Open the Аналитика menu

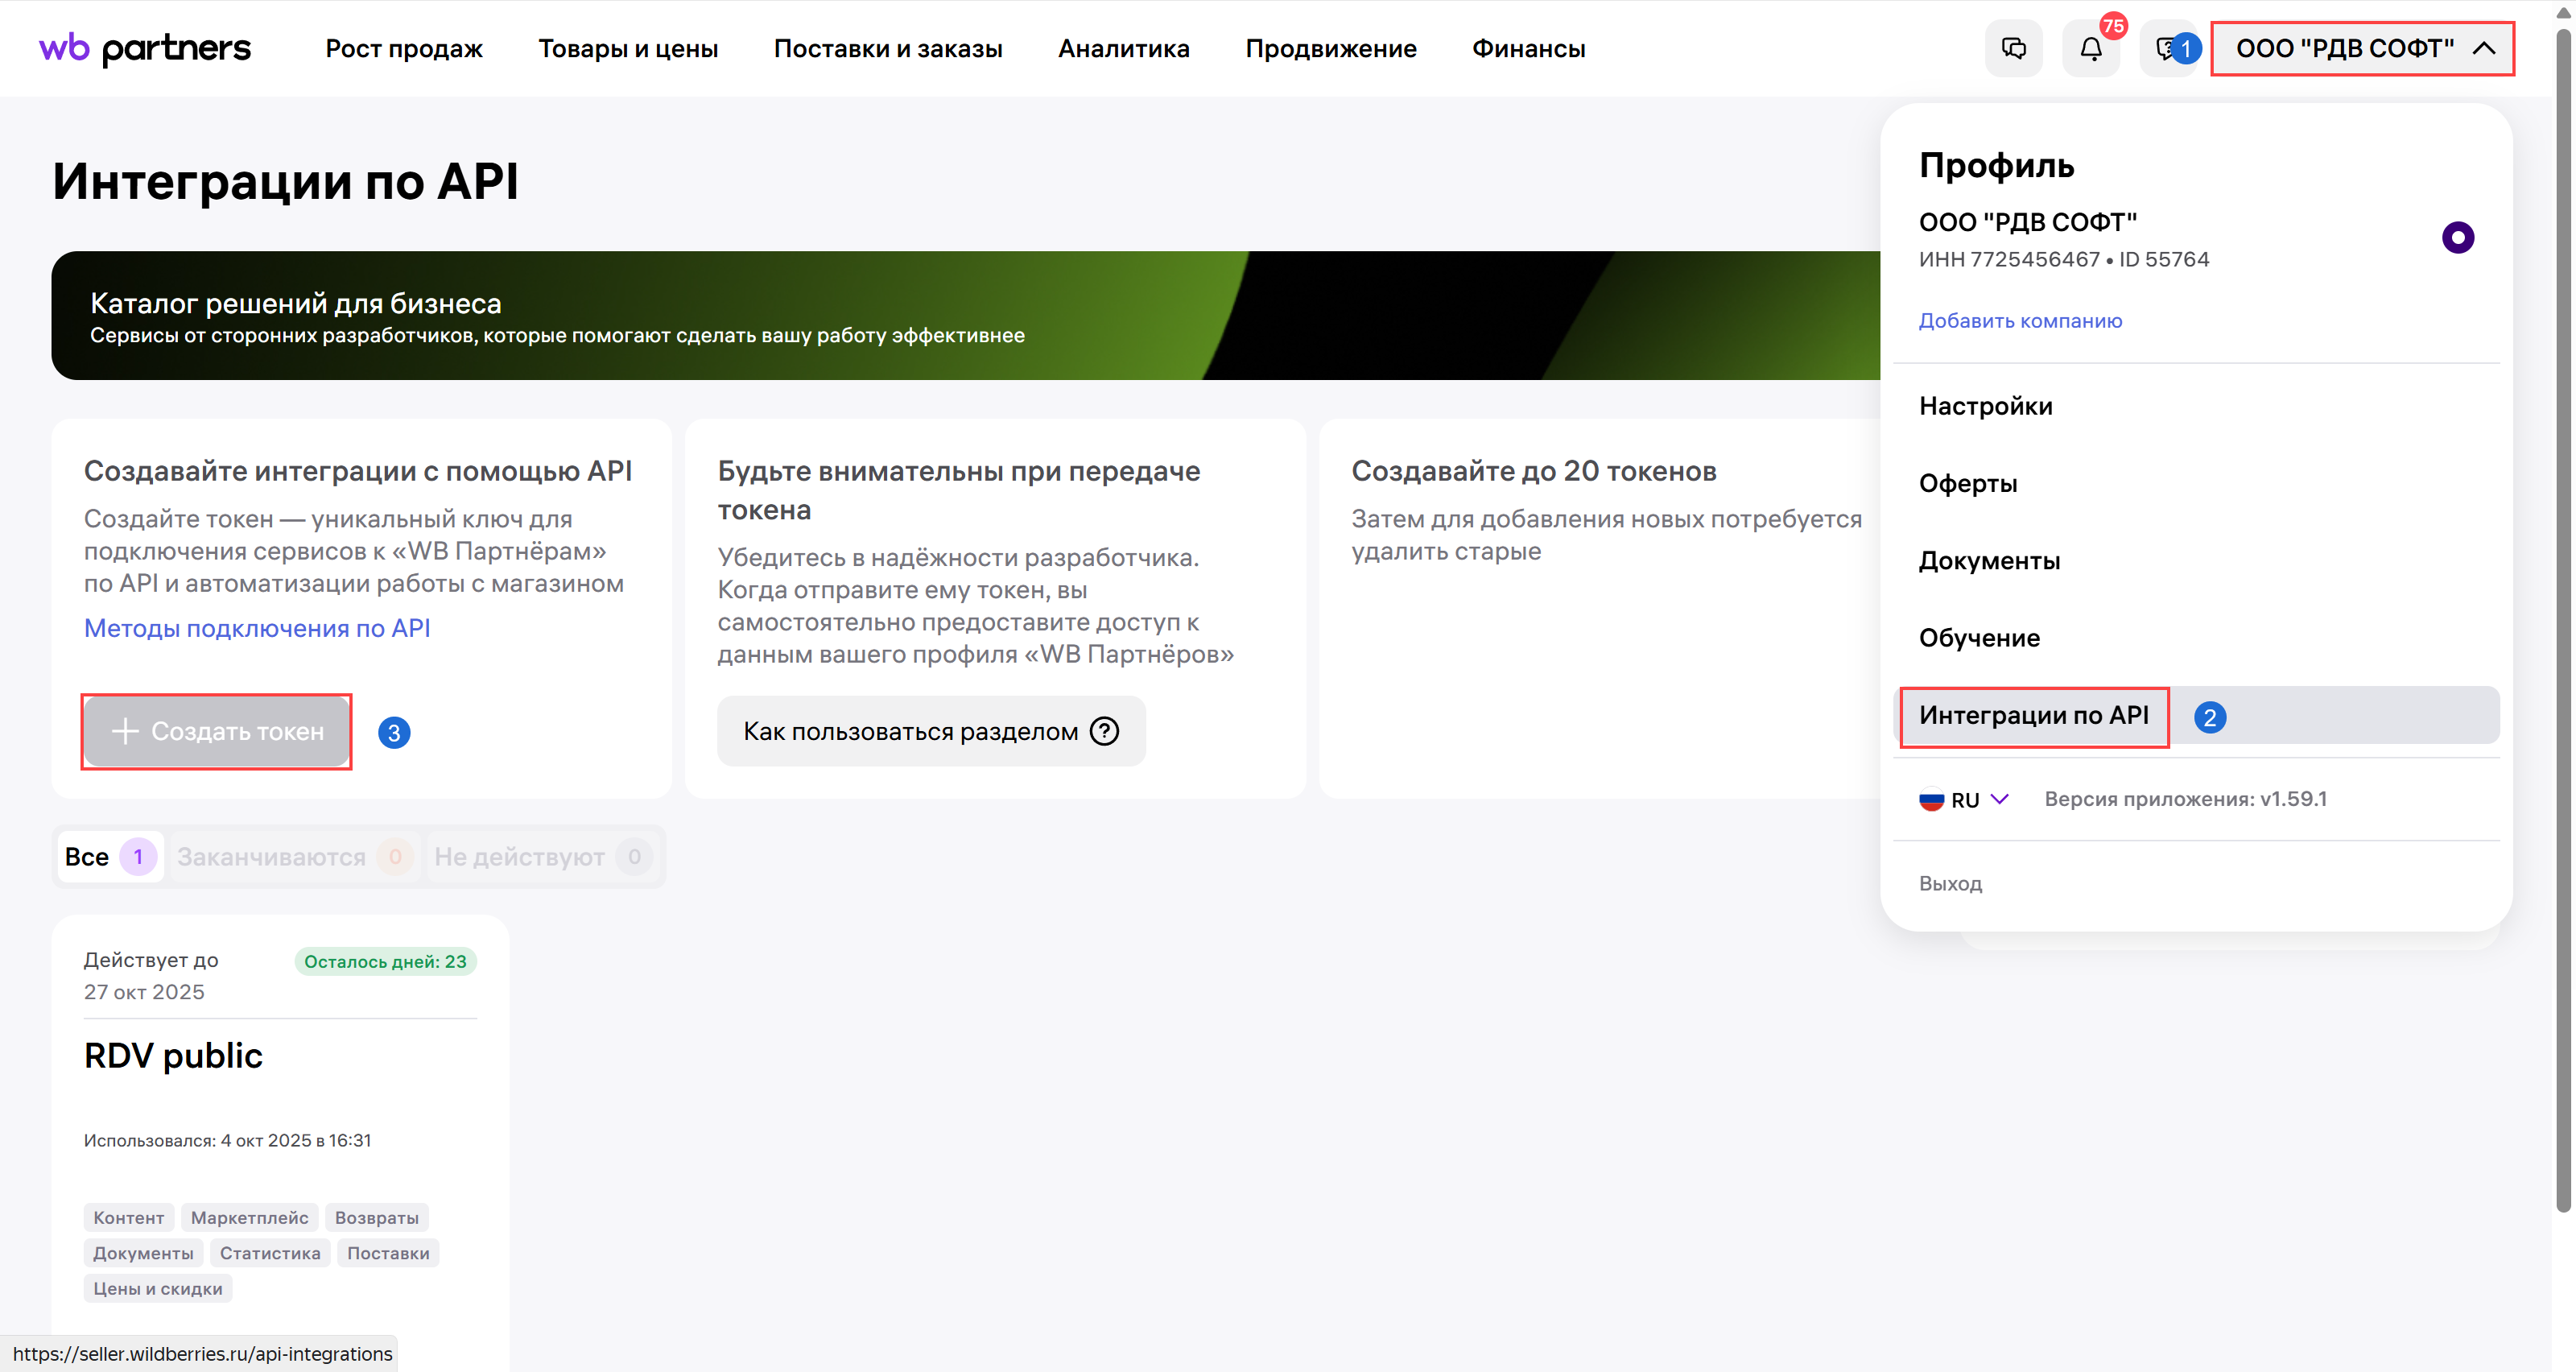(x=1123, y=48)
